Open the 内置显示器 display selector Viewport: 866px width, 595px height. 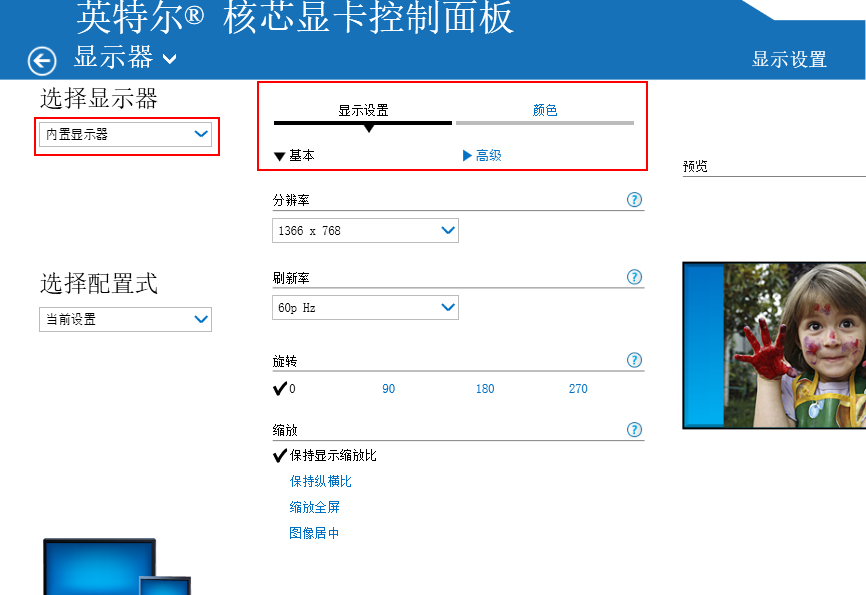pyautogui.click(x=125, y=134)
